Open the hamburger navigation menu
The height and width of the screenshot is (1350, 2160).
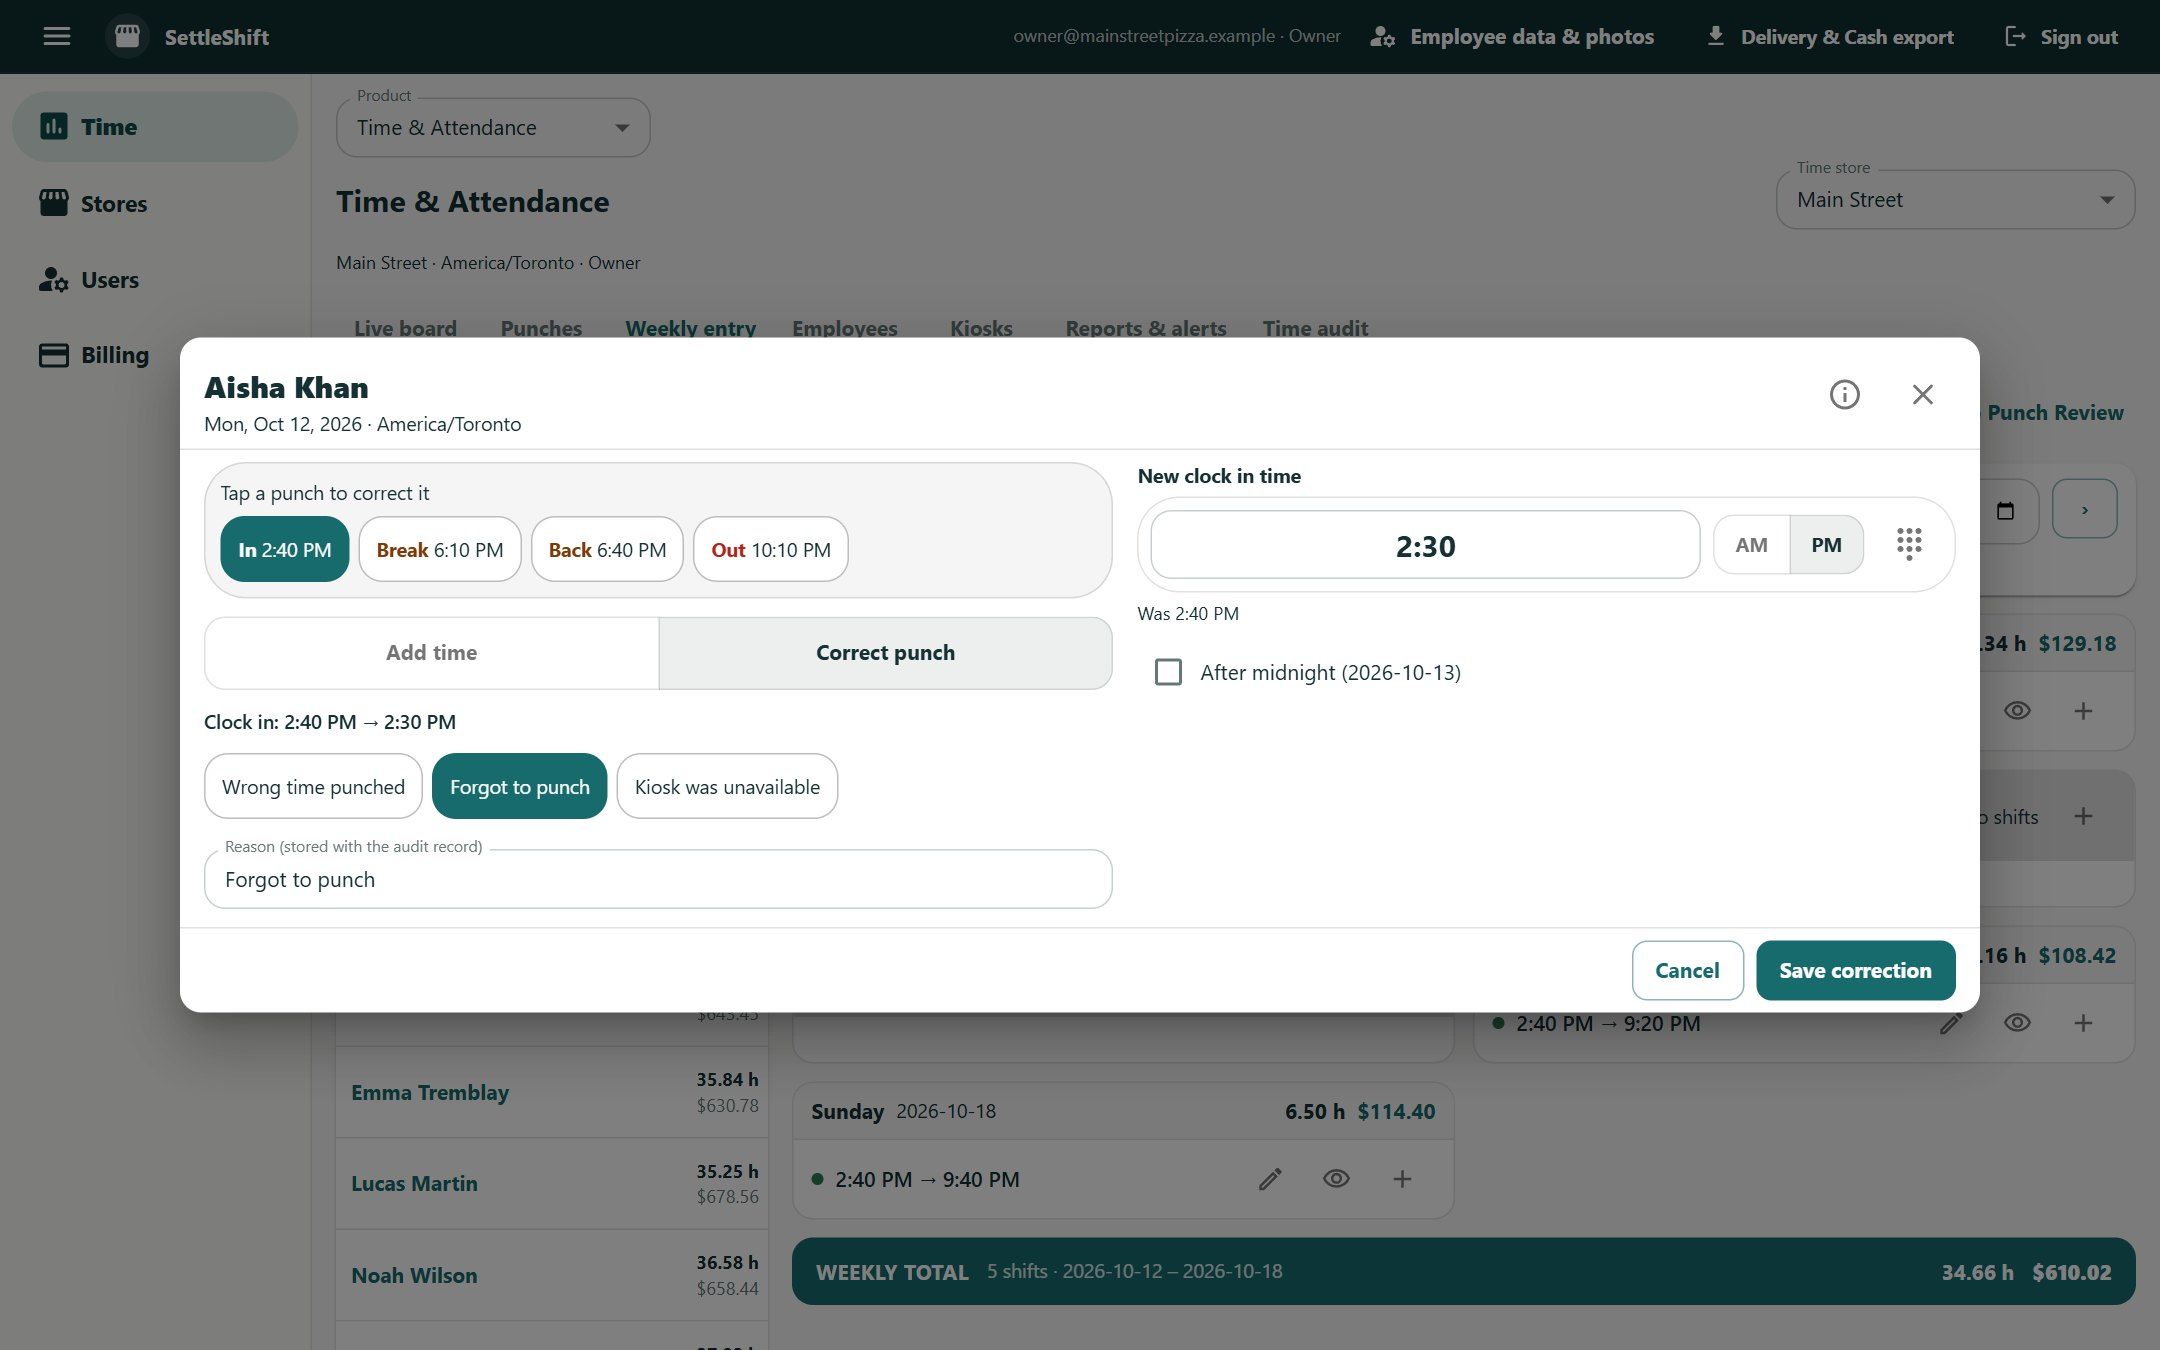(x=57, y=37)
